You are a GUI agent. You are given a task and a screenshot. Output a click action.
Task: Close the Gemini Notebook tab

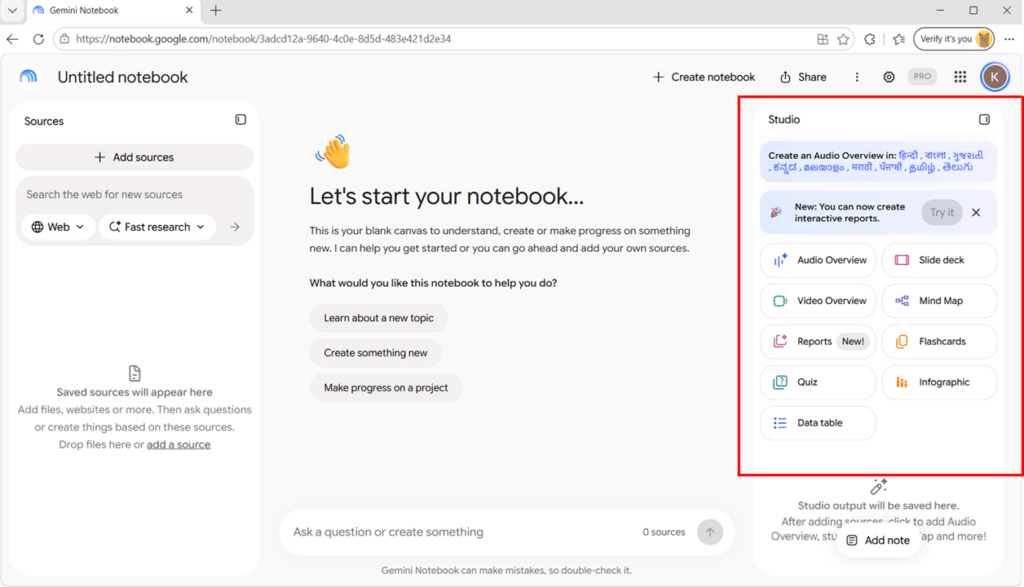[x=189, y=10]
